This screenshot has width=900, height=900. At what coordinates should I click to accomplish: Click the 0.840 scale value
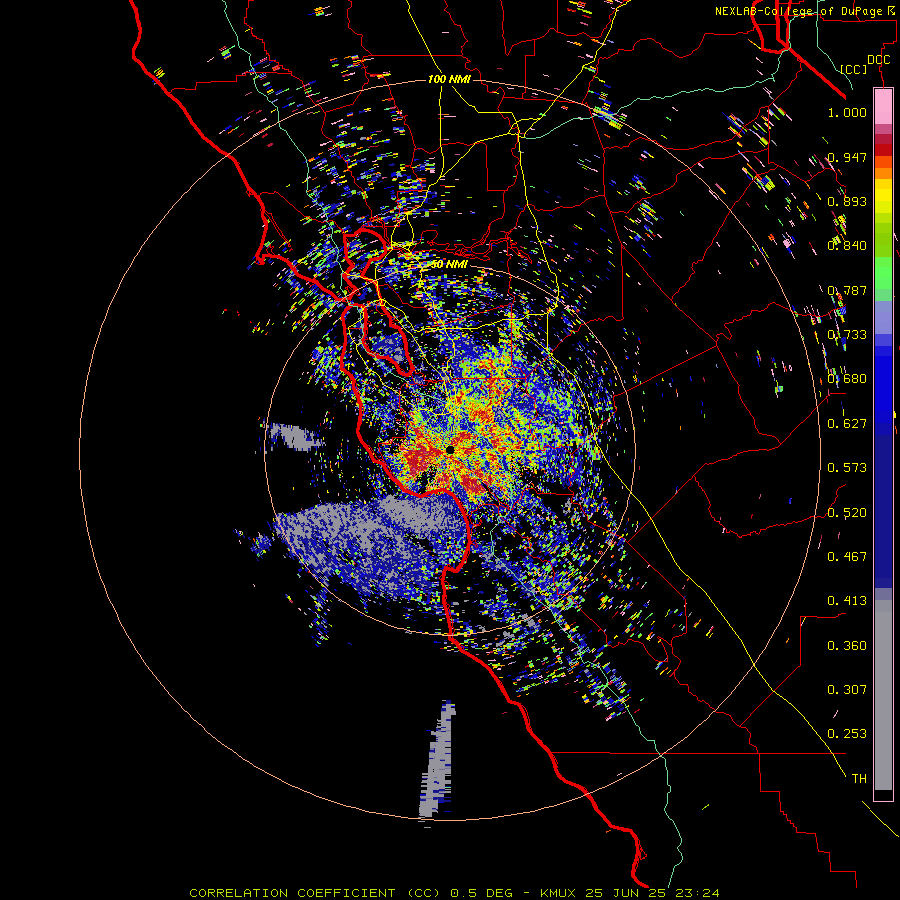pos(847,246)
